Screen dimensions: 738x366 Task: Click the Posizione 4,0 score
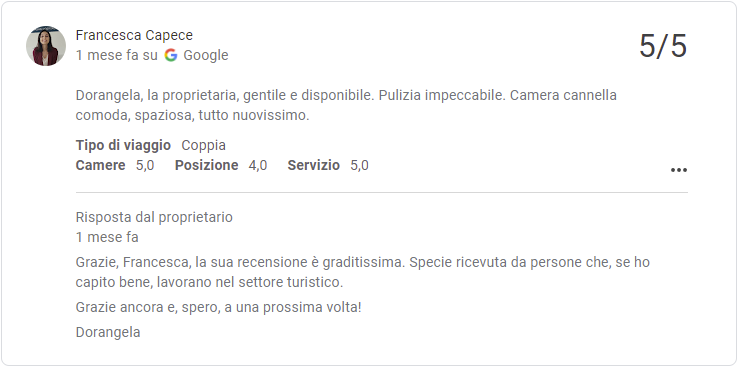258,166
